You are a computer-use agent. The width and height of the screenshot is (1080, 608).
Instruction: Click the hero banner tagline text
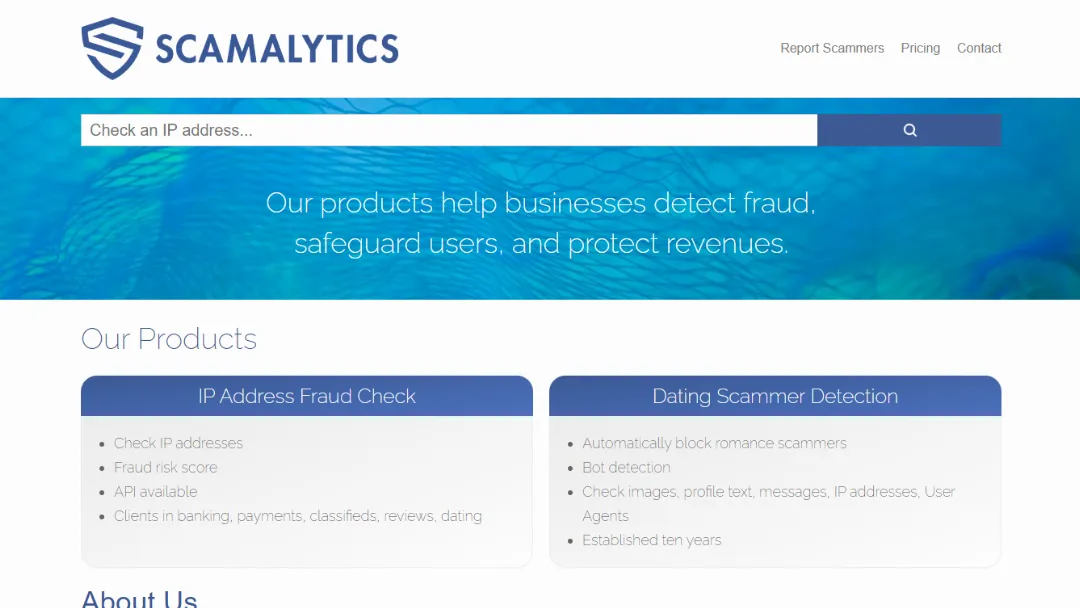[x=540, y=222]
